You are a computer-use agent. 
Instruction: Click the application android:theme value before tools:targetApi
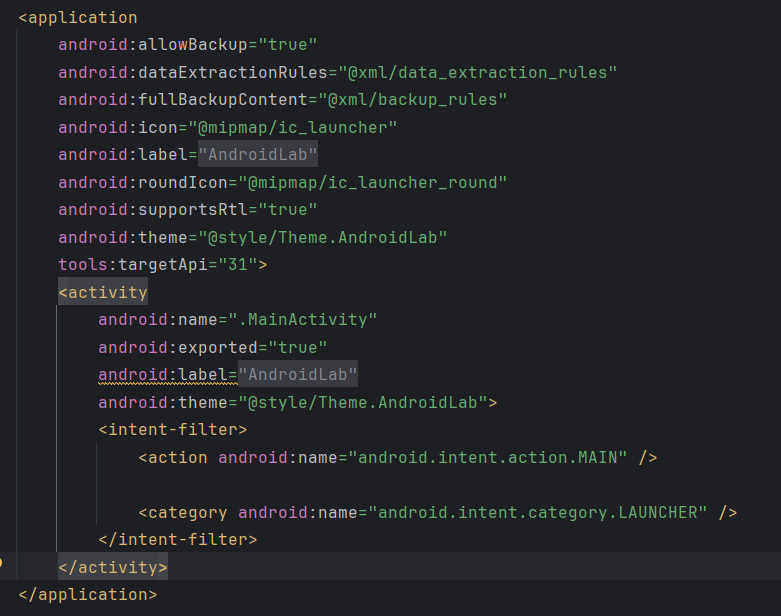click(323, 238)
